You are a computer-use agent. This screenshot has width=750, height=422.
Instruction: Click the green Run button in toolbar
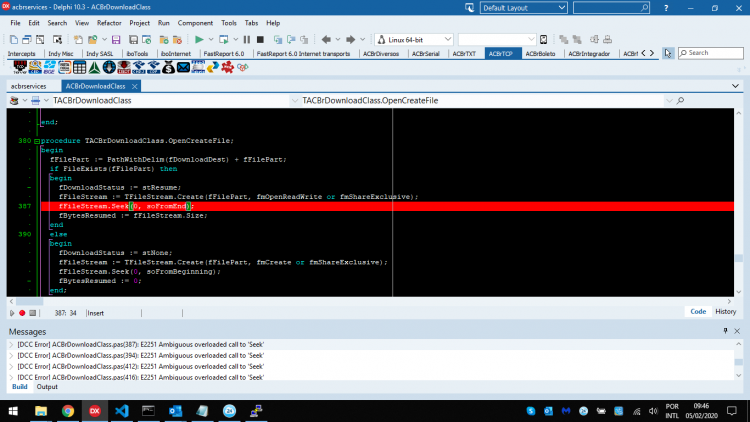(199, 40)
